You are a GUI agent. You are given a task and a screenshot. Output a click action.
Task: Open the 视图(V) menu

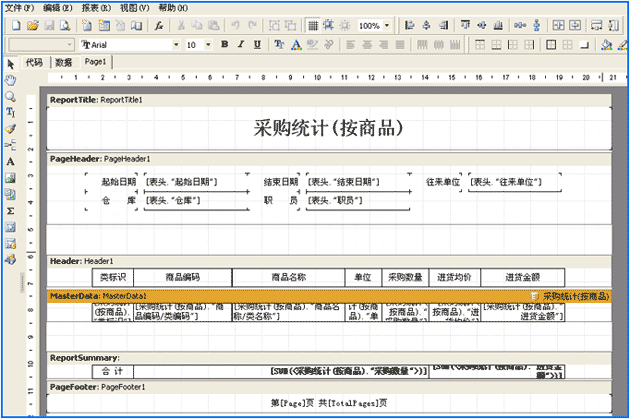pos(135,8)
